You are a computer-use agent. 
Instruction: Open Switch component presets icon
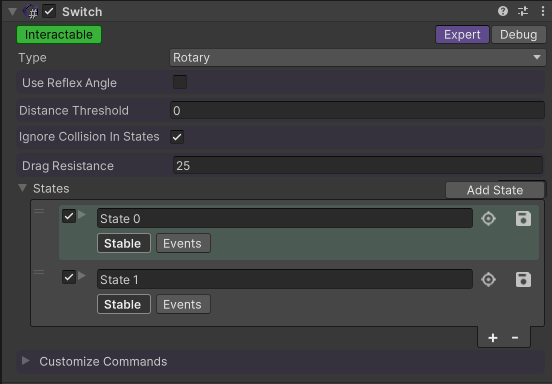click(523, 11)
